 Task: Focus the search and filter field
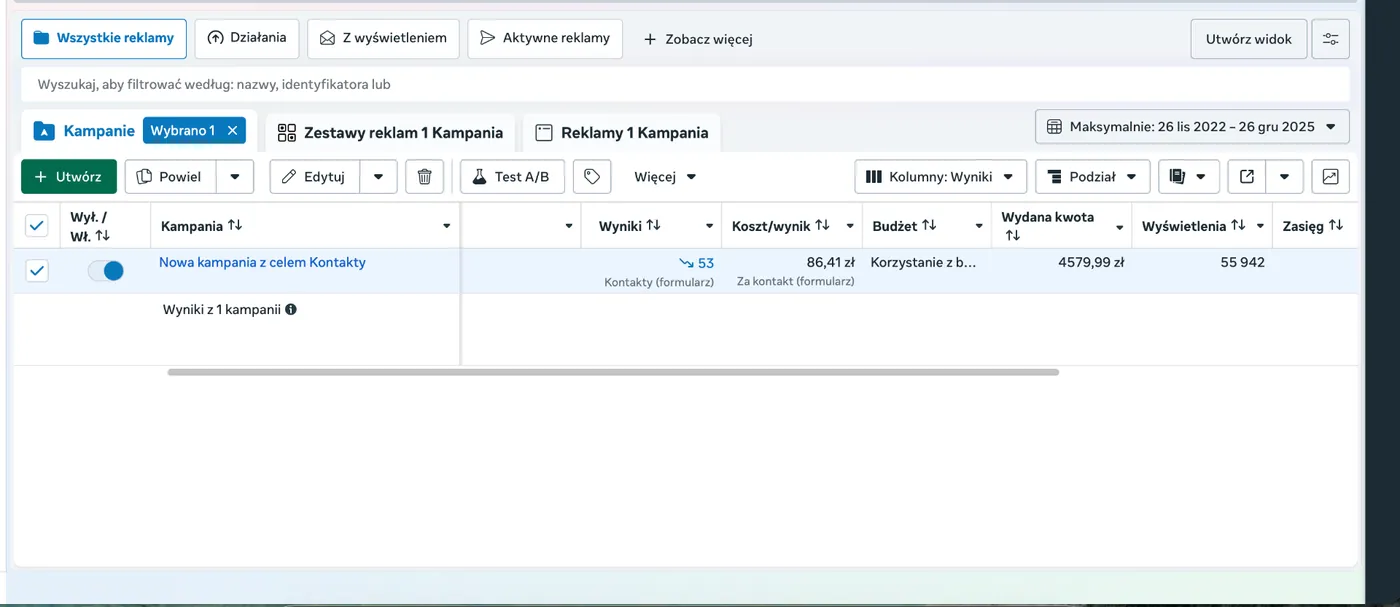(685, 85)
